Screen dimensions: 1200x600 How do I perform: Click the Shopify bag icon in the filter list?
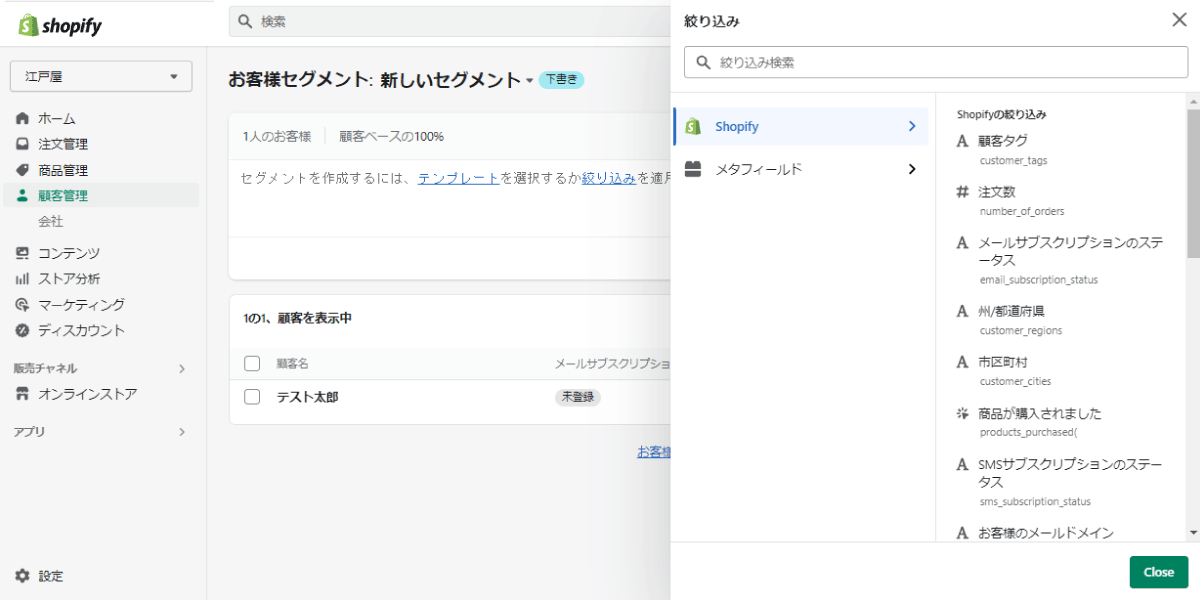[x=693, y=127]
